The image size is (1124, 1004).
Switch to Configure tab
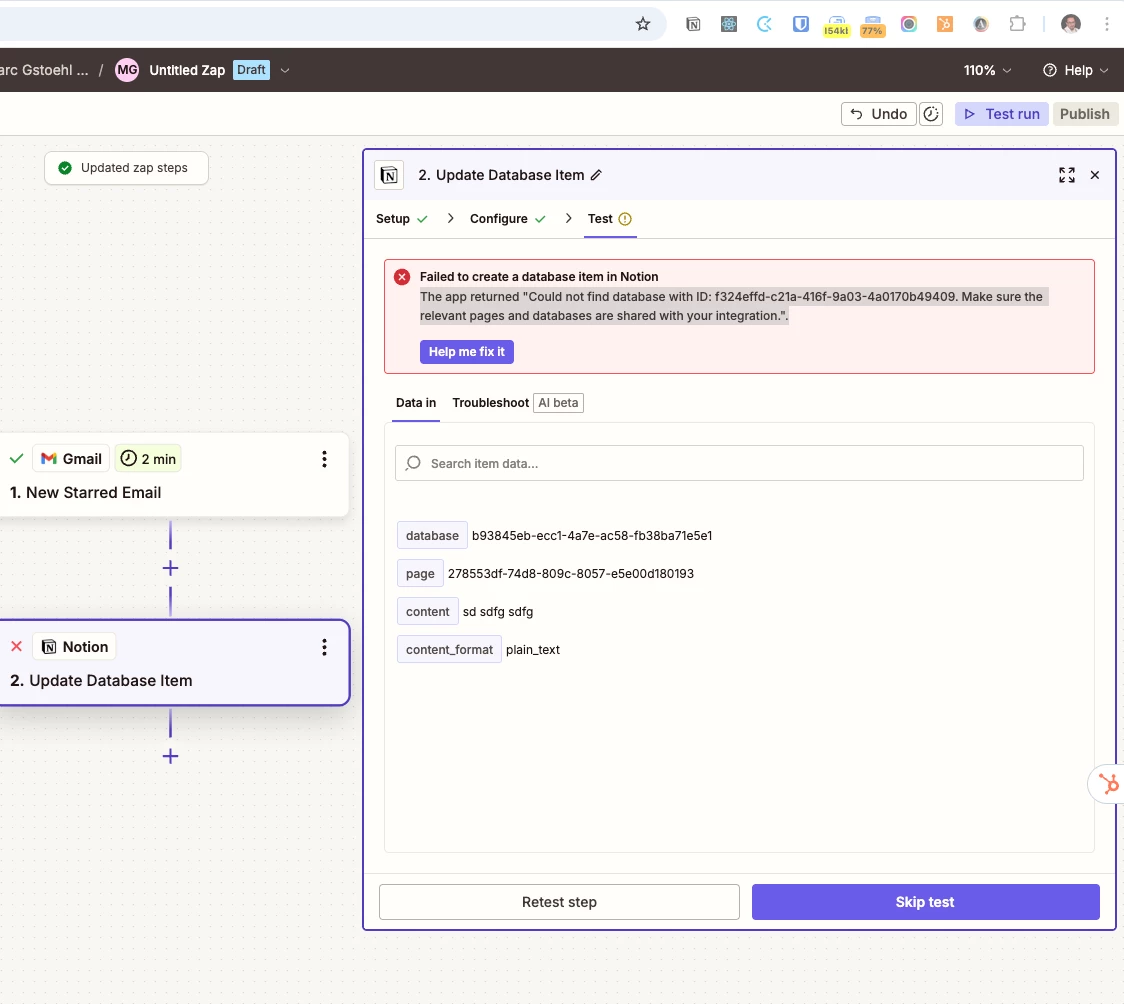[508, 219]
